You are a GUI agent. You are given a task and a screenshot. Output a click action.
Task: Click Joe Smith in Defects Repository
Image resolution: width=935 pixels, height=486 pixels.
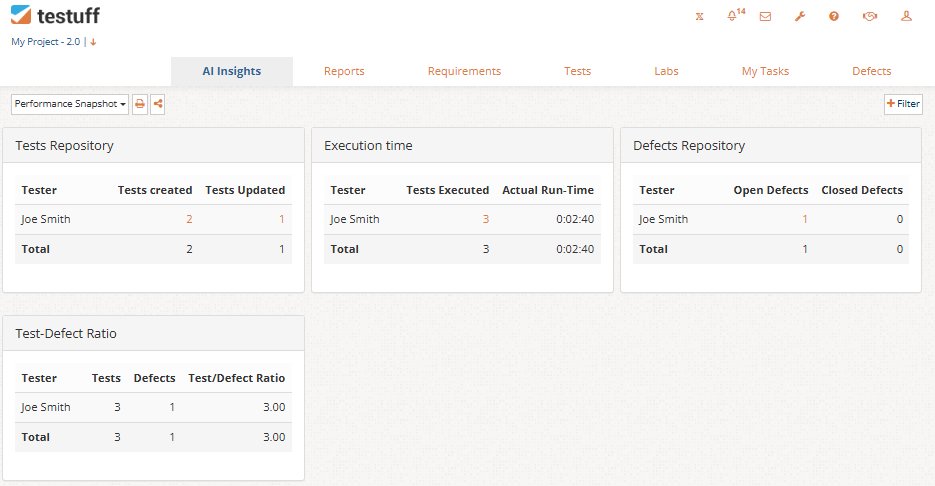click(x=663, y=219)
